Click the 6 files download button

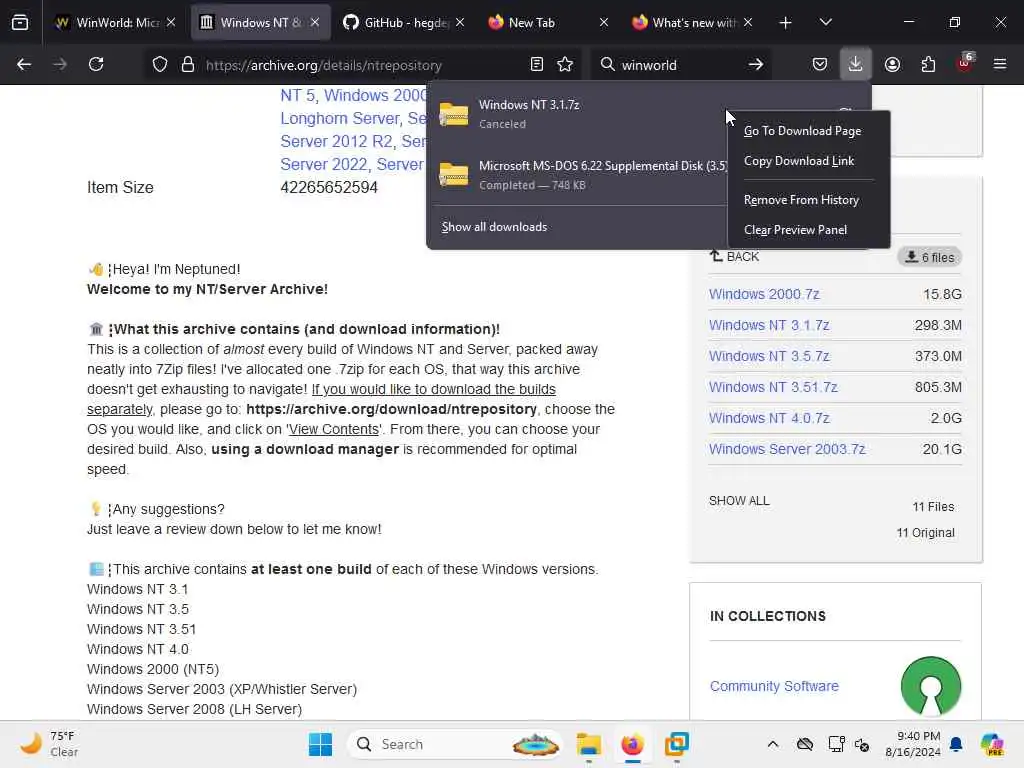[x=929, y=257]
